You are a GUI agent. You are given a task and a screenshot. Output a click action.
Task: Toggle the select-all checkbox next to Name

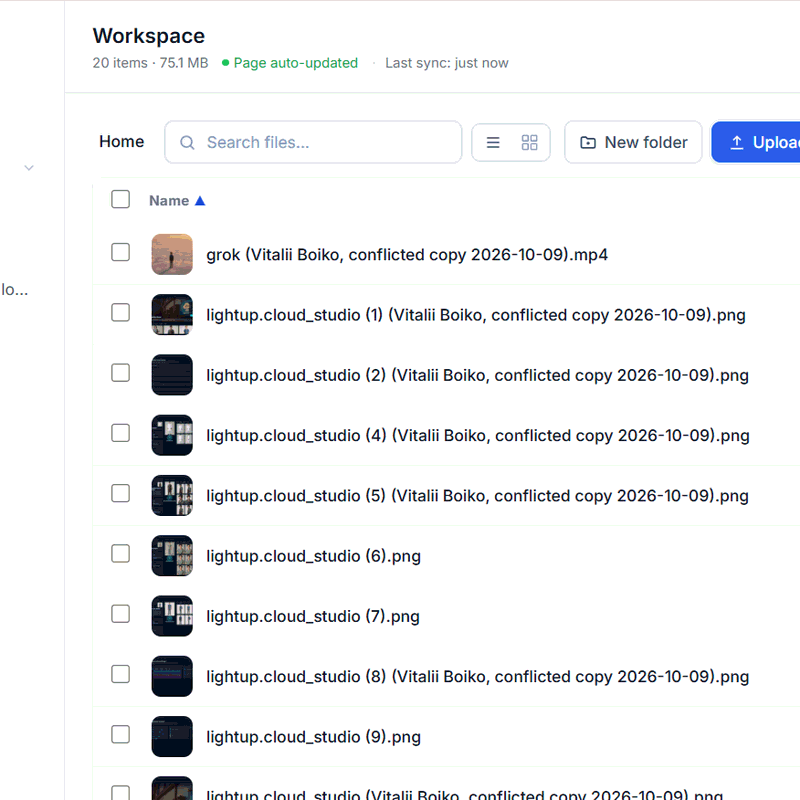[120, 199]
